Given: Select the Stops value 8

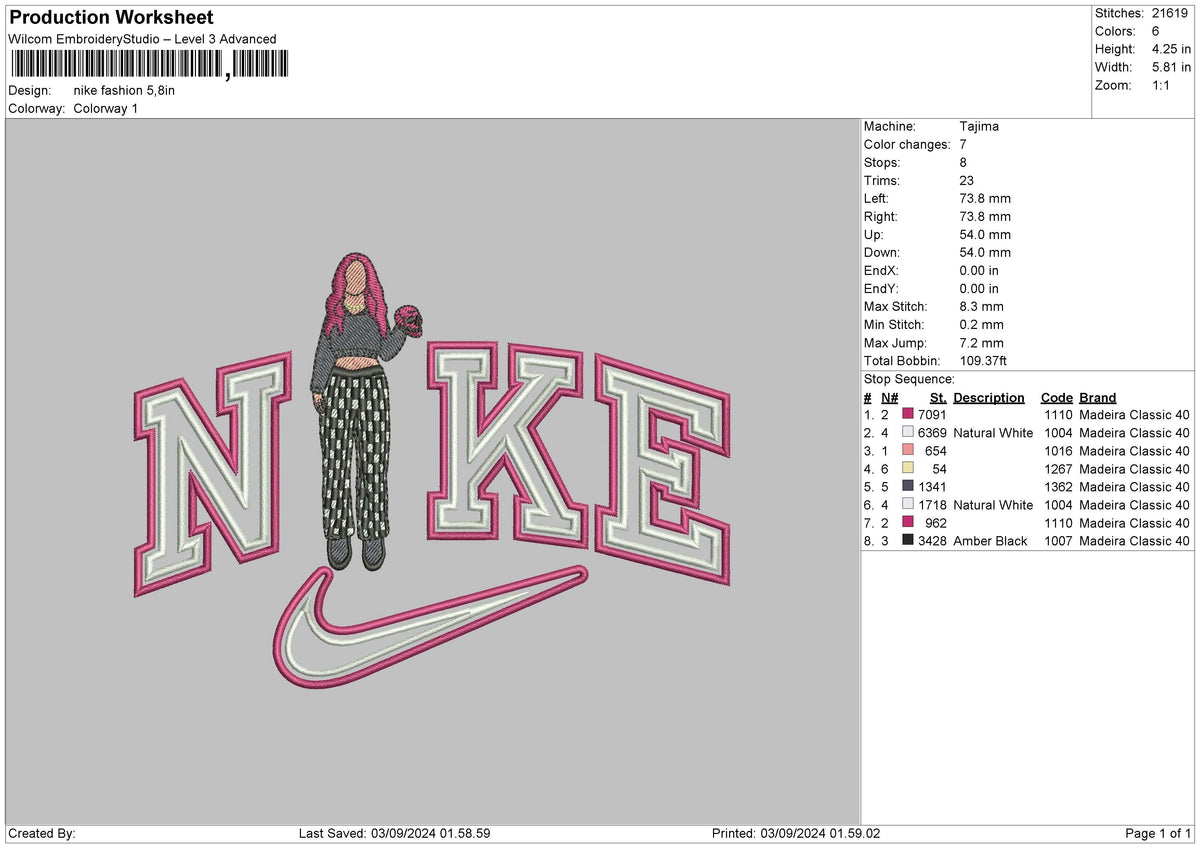Looking at the screenshot, I should pos(963,163).
